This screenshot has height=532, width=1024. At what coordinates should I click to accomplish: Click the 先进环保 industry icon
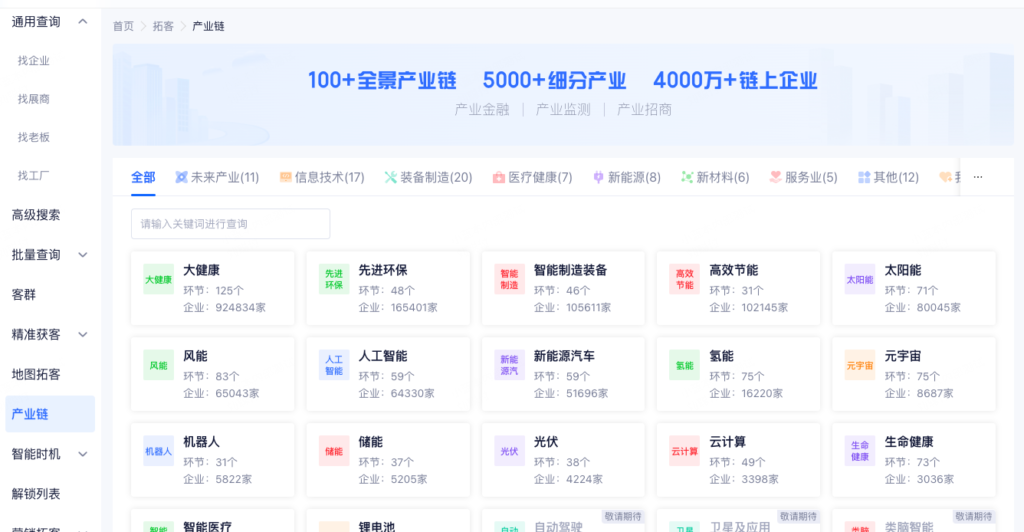pyautogui.click(x=334, y=279)
